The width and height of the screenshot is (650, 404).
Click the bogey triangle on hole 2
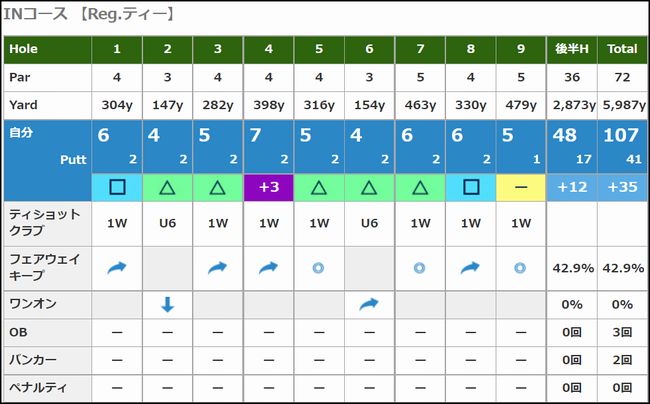point(168,186)
